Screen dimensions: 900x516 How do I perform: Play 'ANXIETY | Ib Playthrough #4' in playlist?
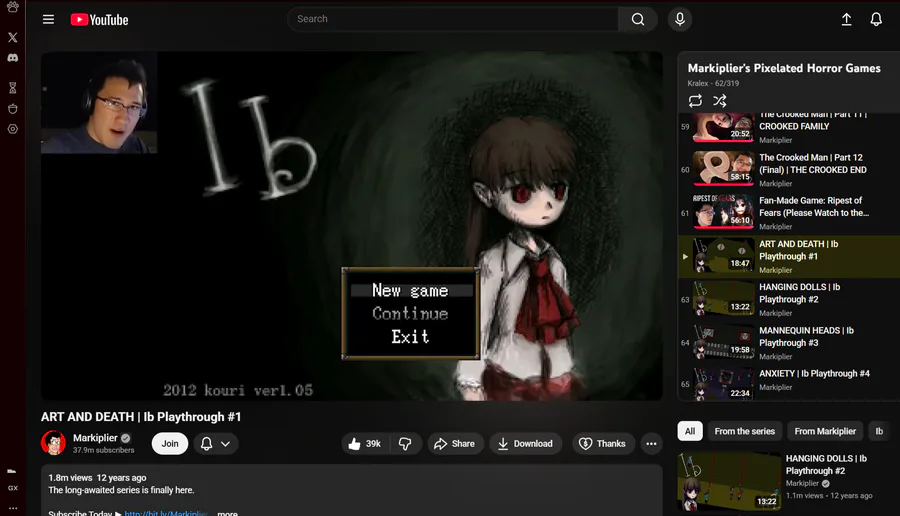pos(789,383)
